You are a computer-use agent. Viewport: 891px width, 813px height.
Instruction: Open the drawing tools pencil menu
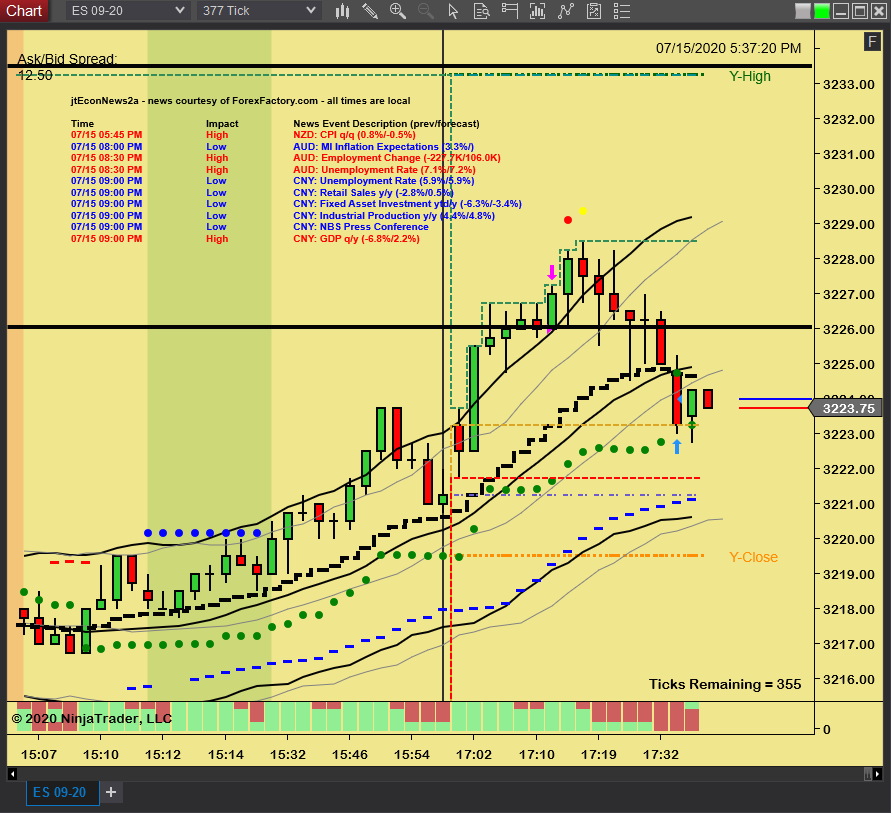370,11
